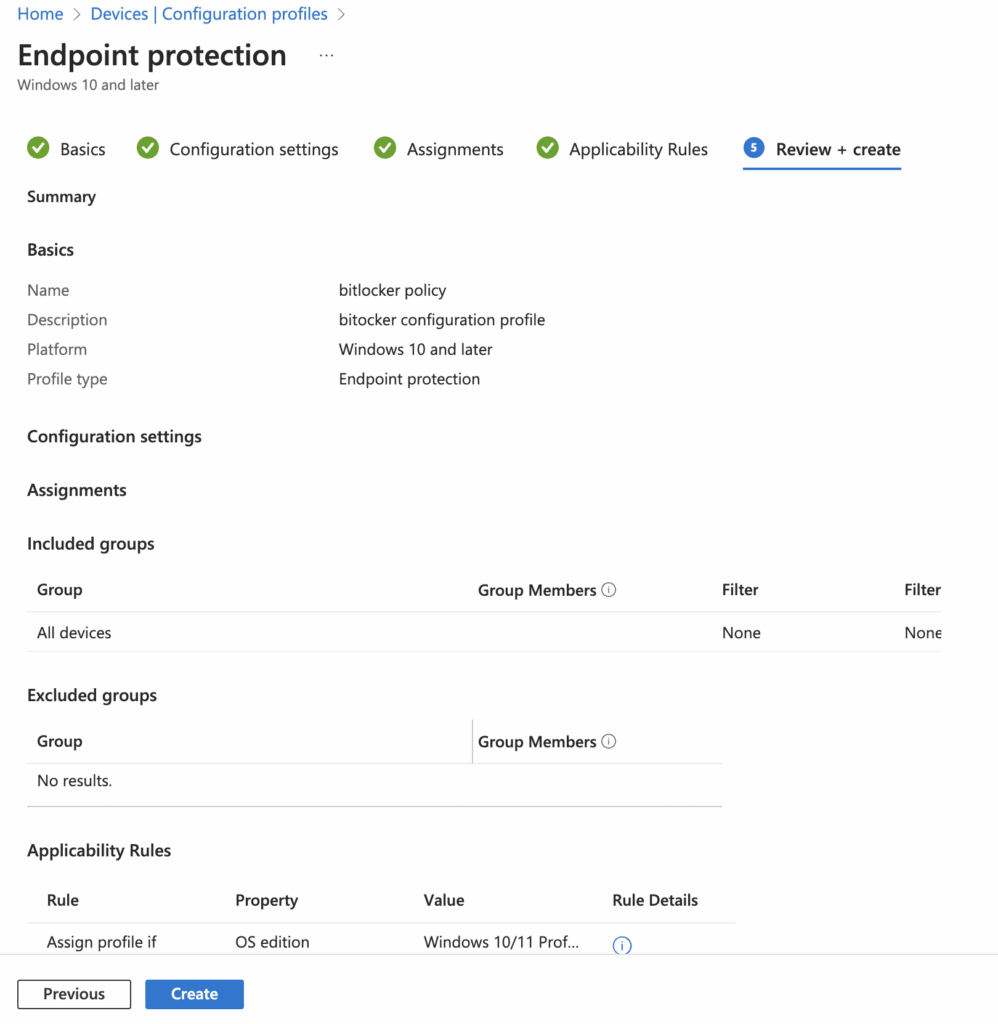Click the green checkmark on the Assignments step
This screenshot has width=998, height=1024.
[x=385, y=148]
